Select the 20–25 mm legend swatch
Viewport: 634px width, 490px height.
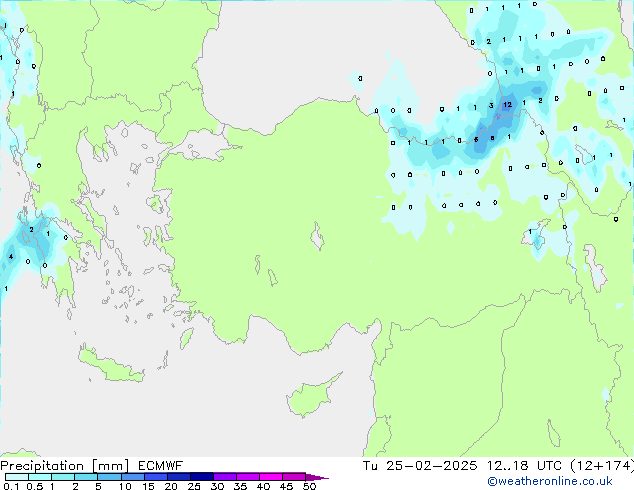[178, 477]
